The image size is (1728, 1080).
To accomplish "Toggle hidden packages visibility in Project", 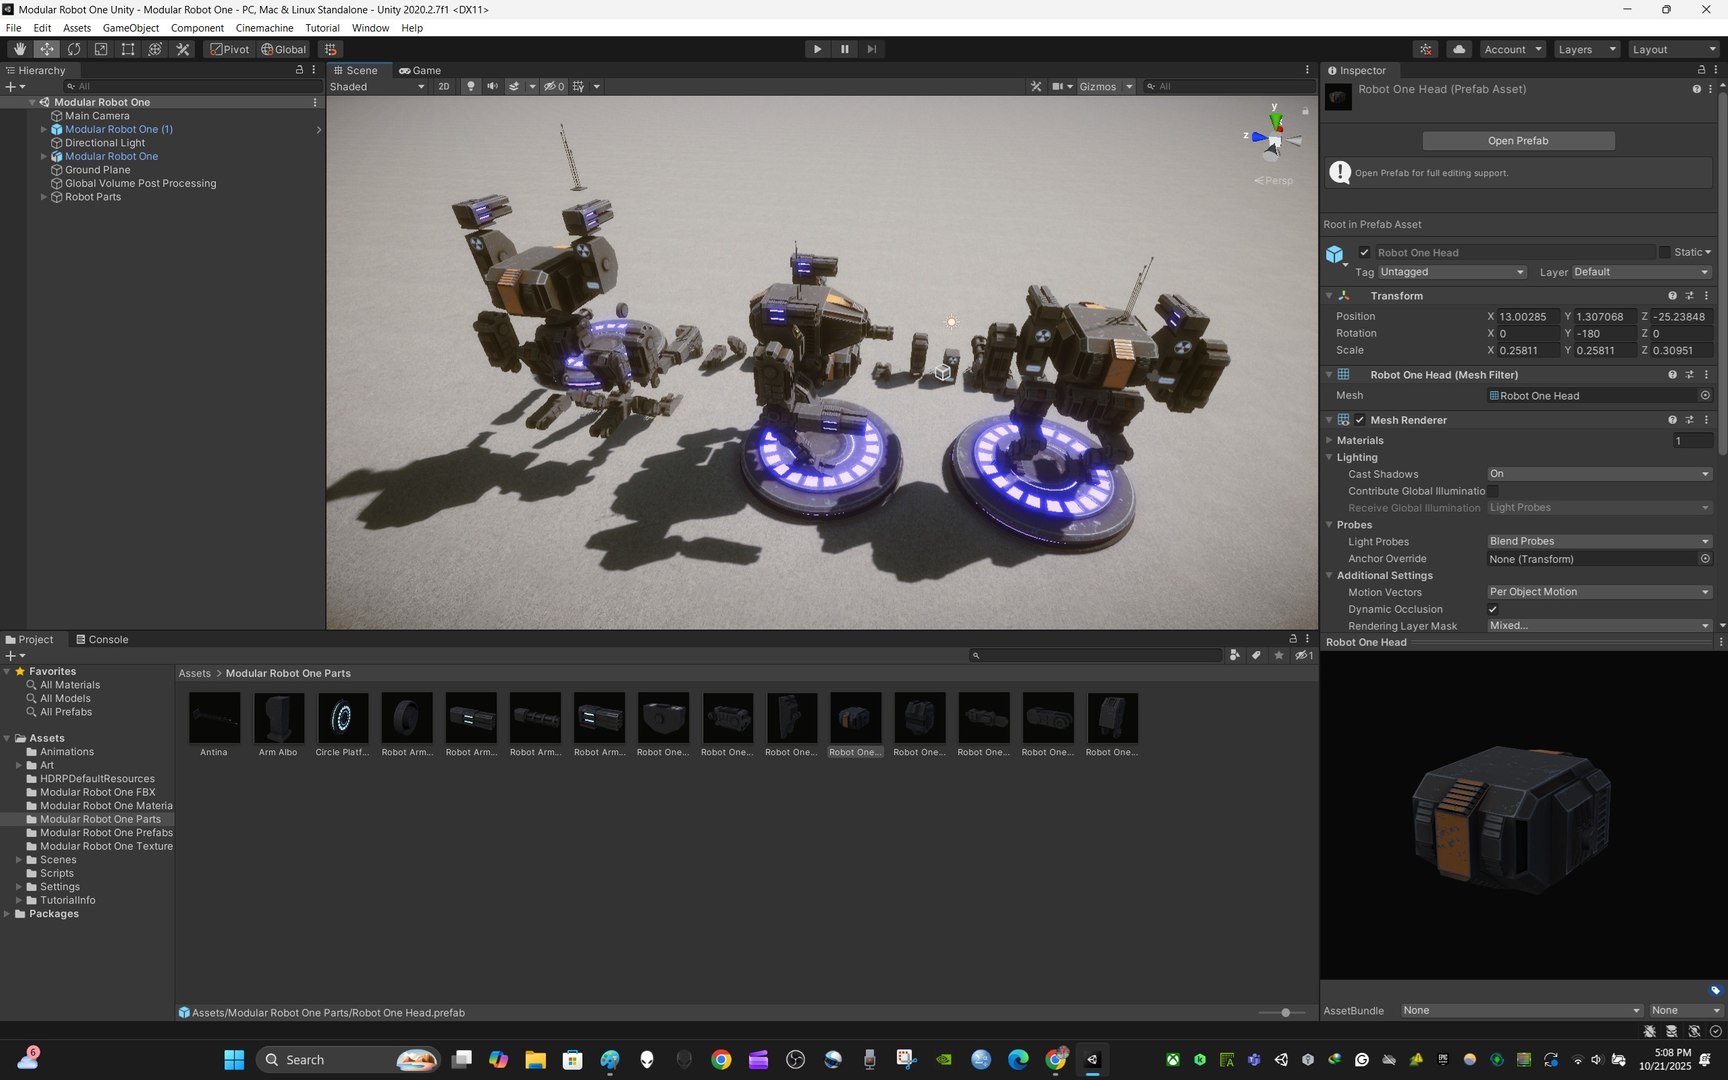I will (1304, 655).
